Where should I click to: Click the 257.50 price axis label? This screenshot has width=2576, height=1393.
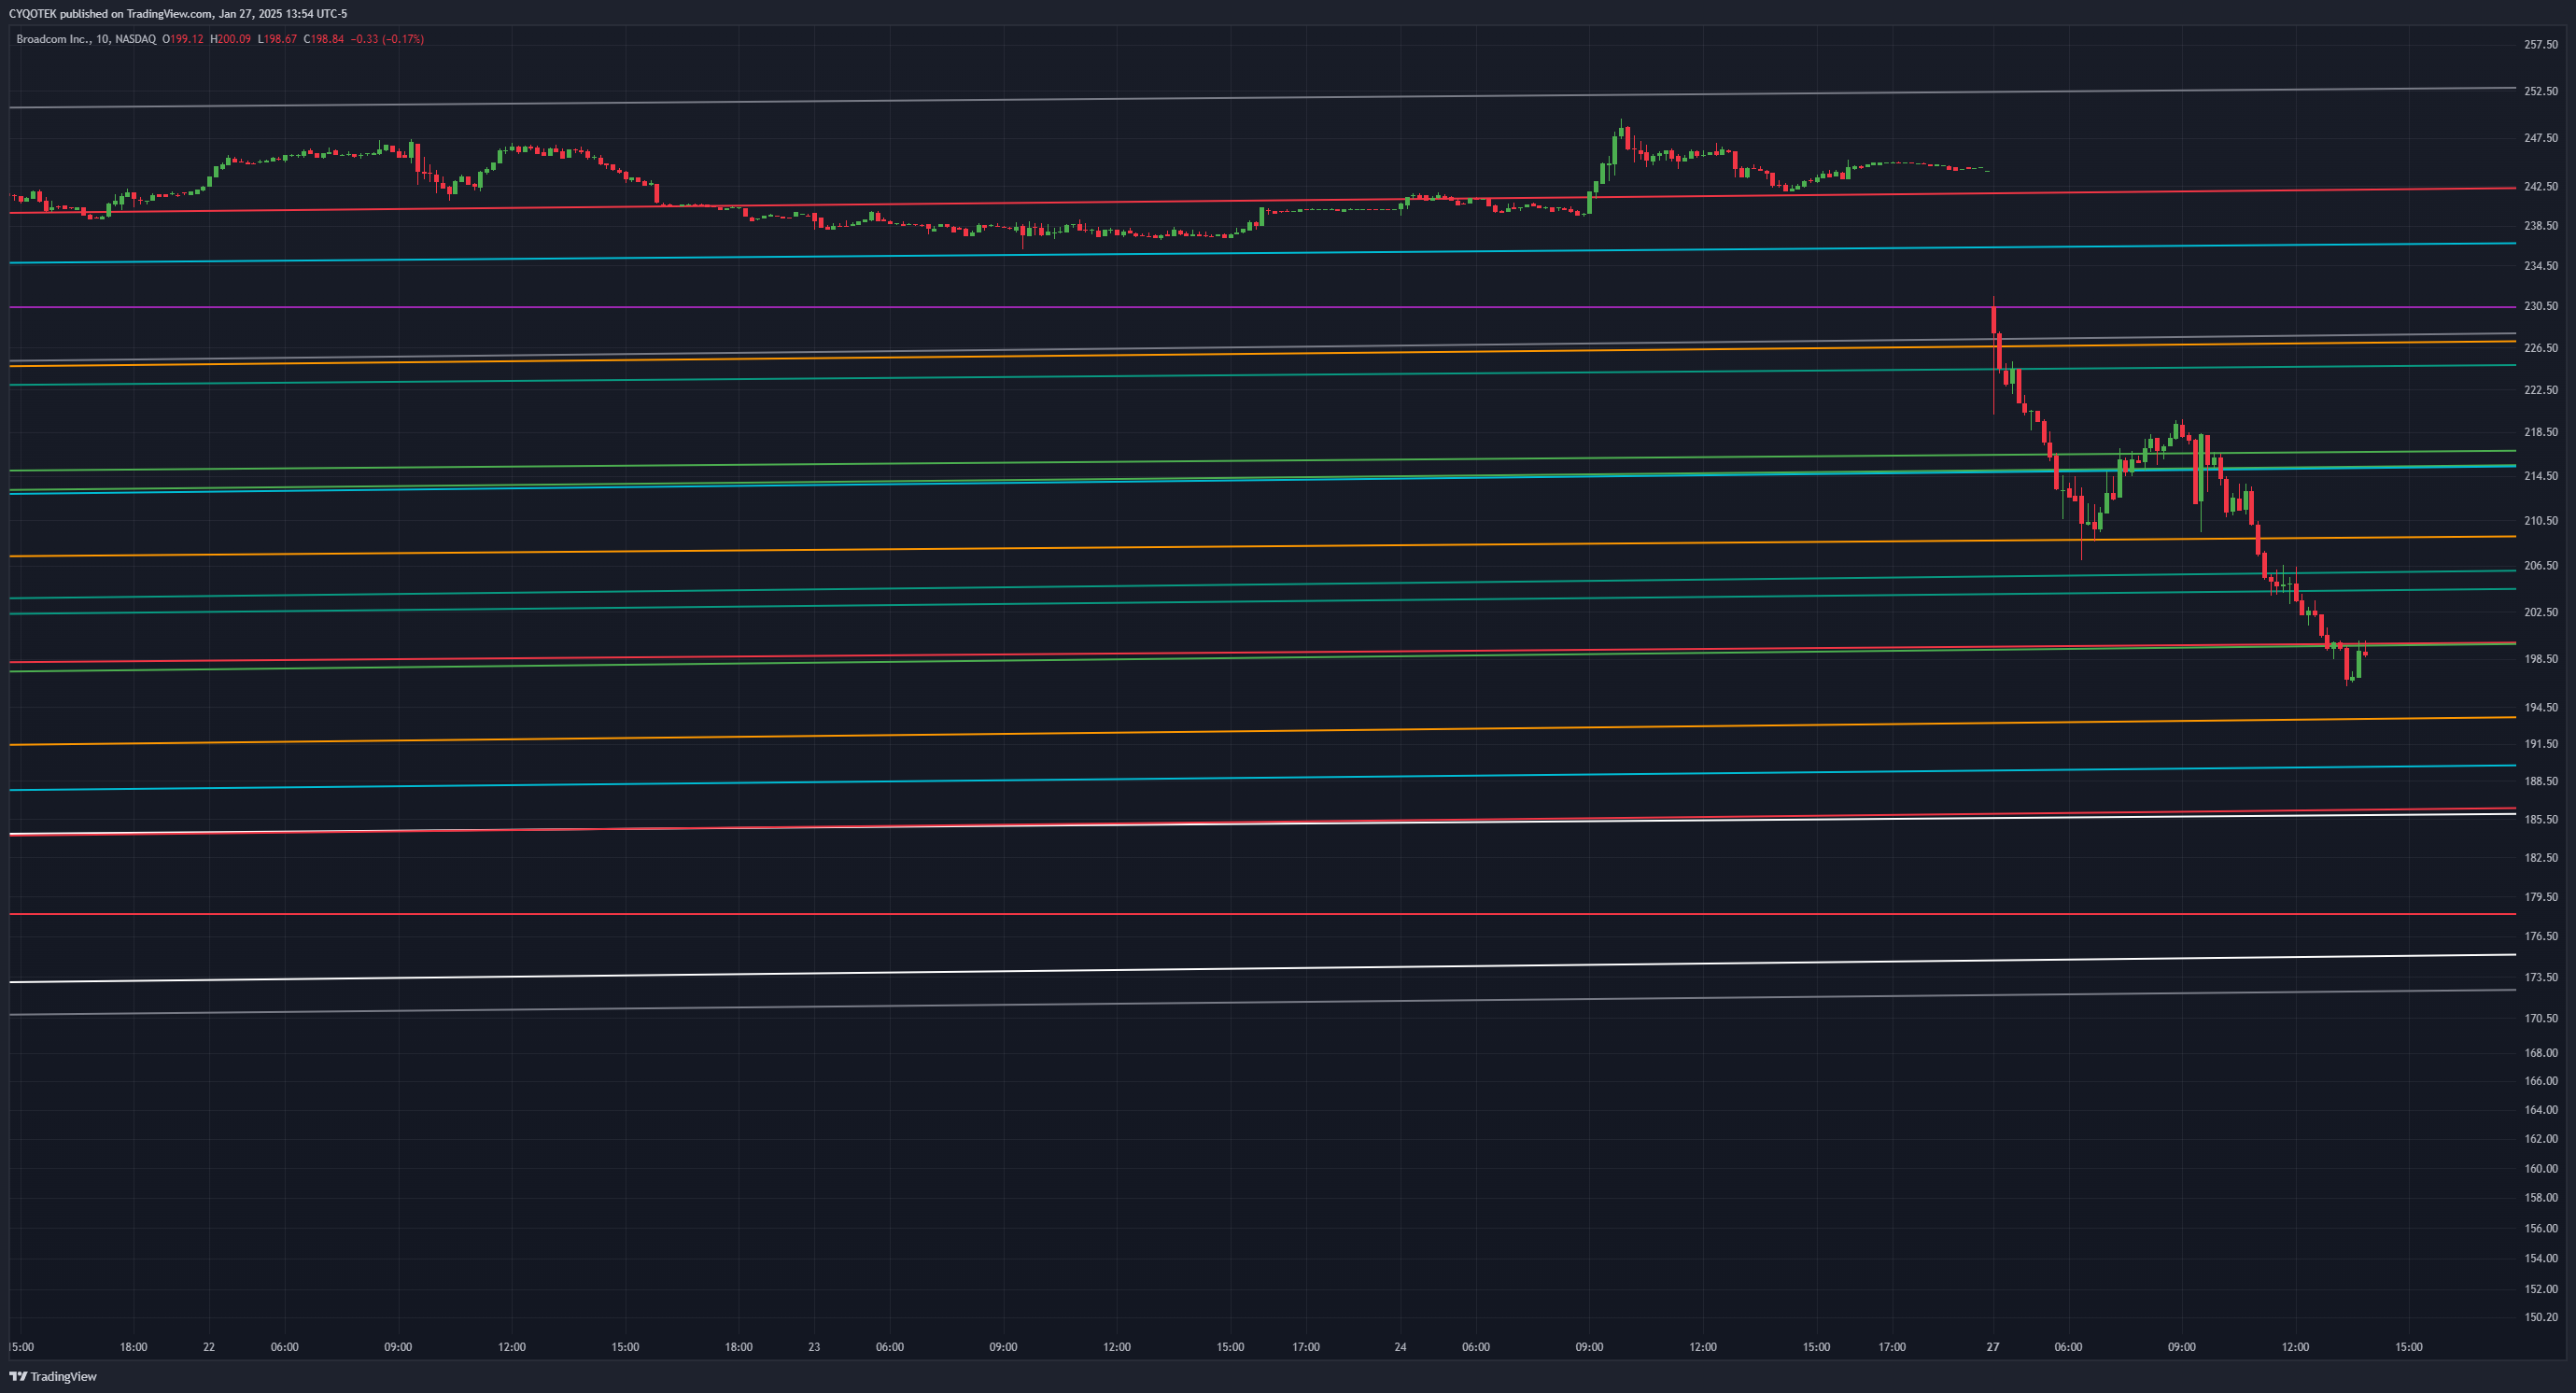click(x=2541, y=45)
